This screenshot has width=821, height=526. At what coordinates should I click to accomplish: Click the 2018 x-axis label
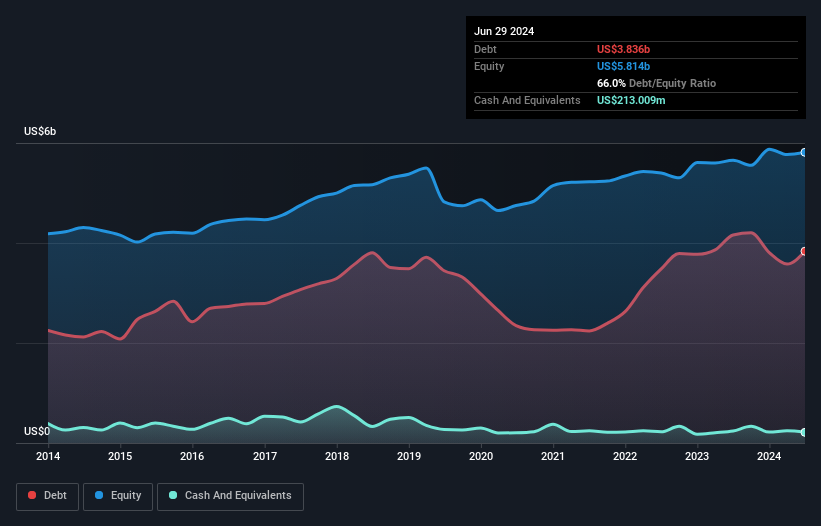pos(337,456)
